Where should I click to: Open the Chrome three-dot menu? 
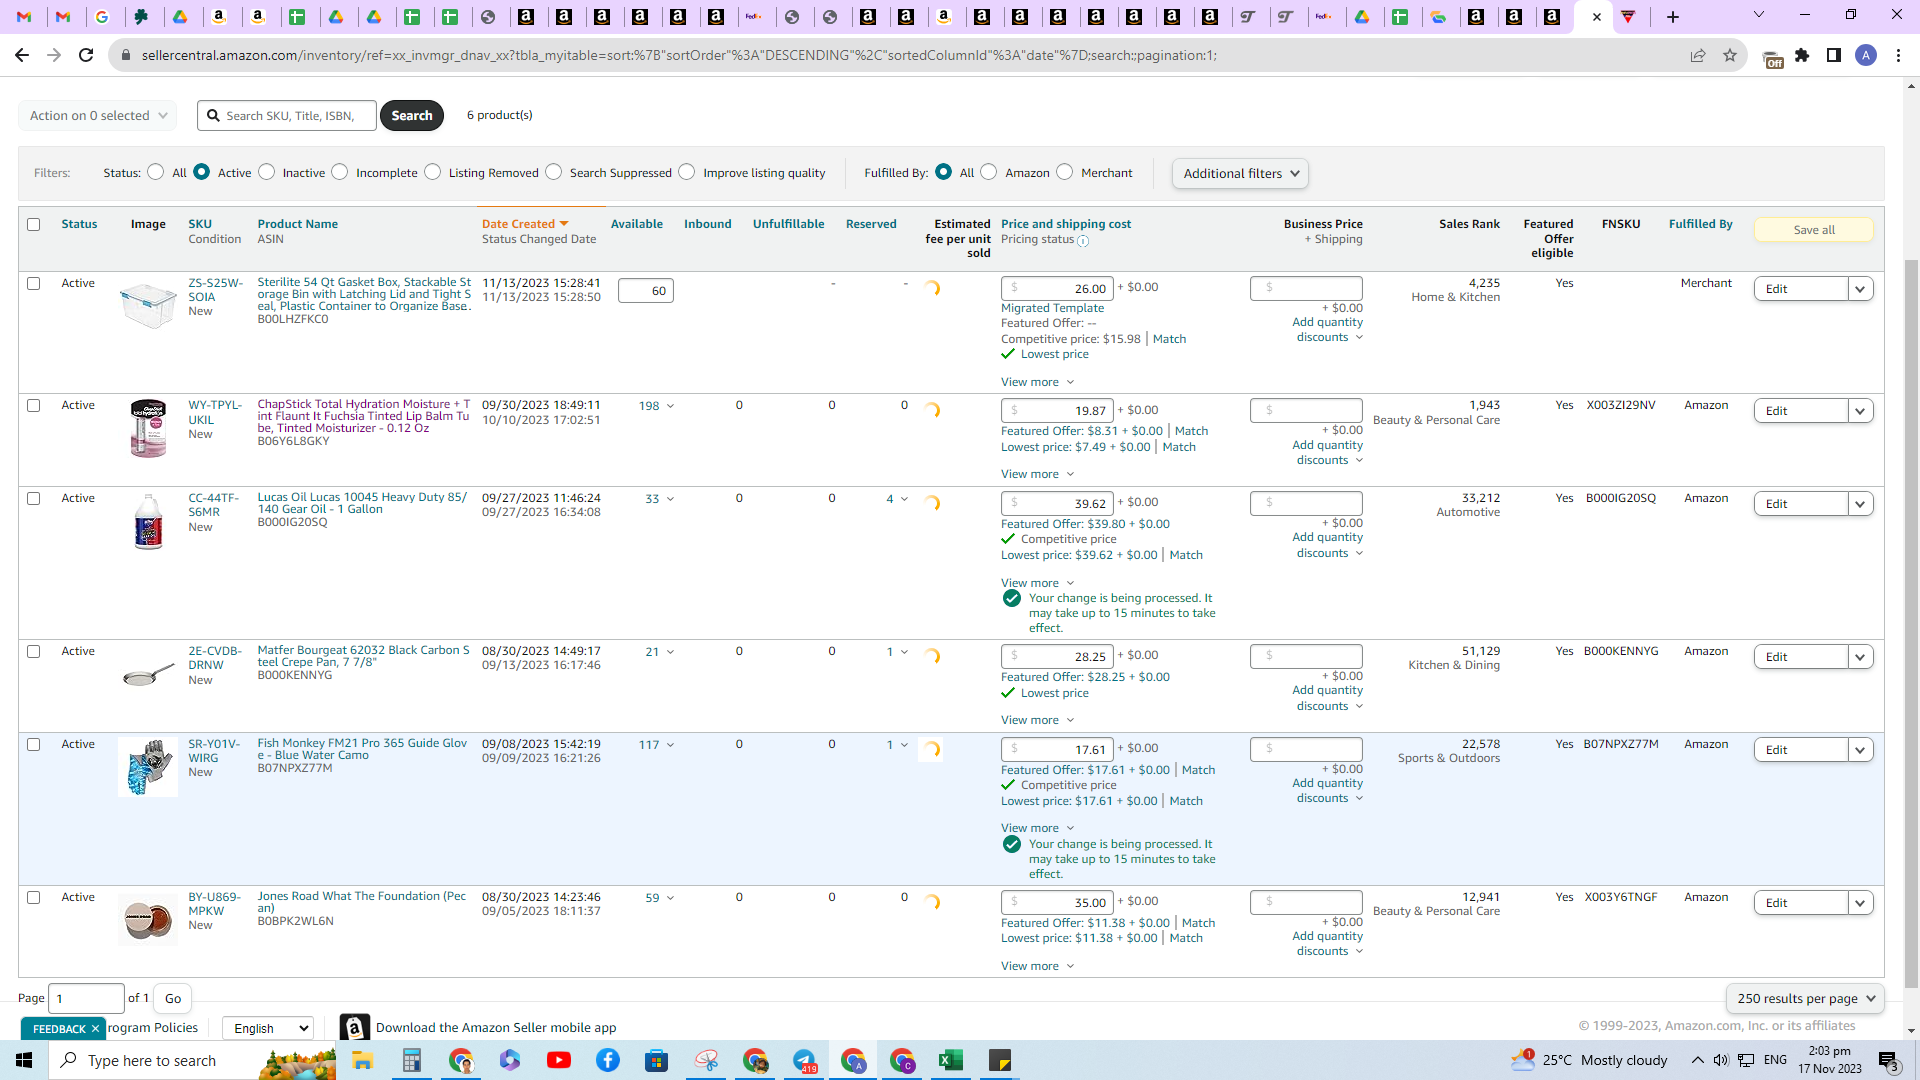tap(1898, 55)
